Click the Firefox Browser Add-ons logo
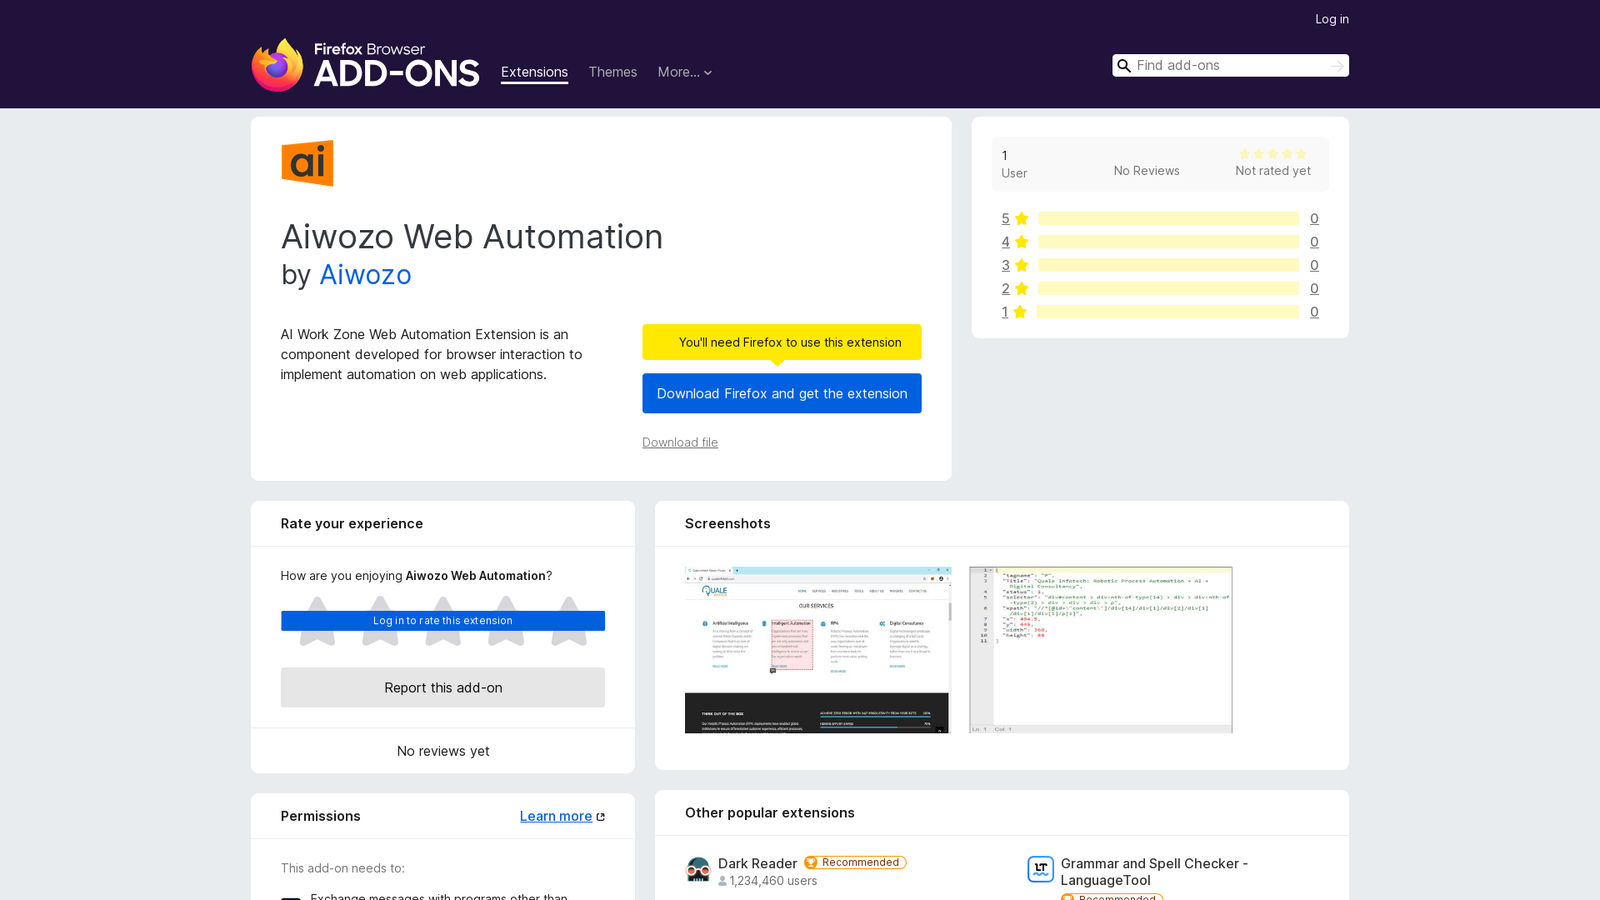The image size is (1600, 900). [x=365, y=65]
